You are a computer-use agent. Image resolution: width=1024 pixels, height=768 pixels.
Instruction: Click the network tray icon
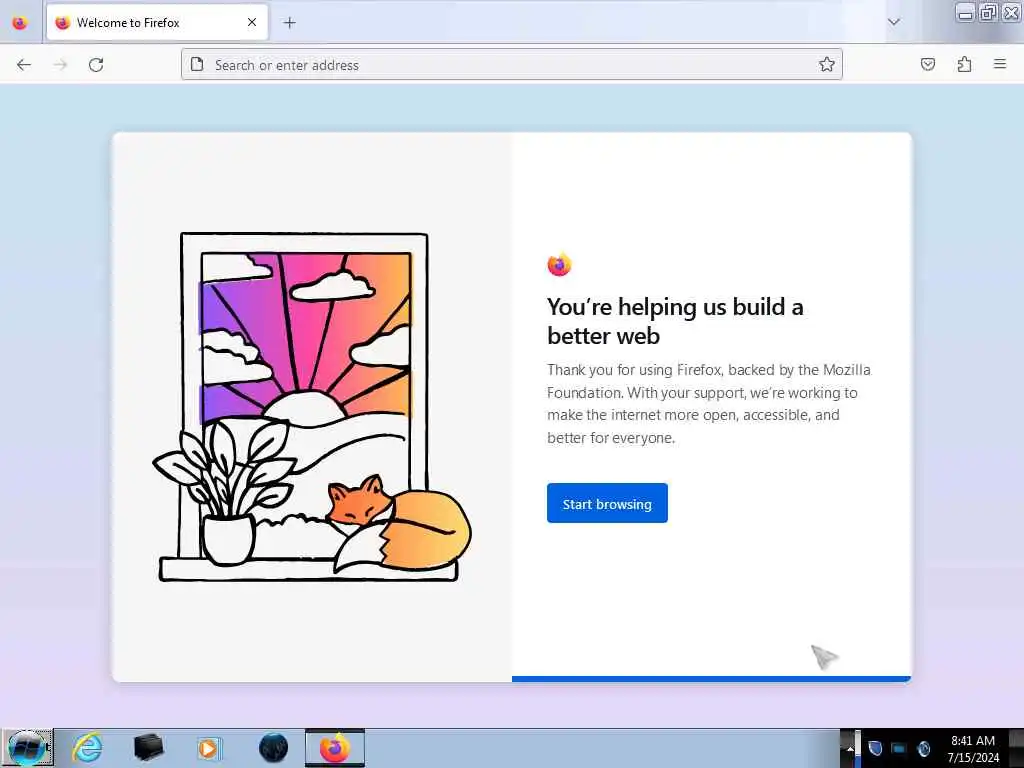(x=899, y=748)
